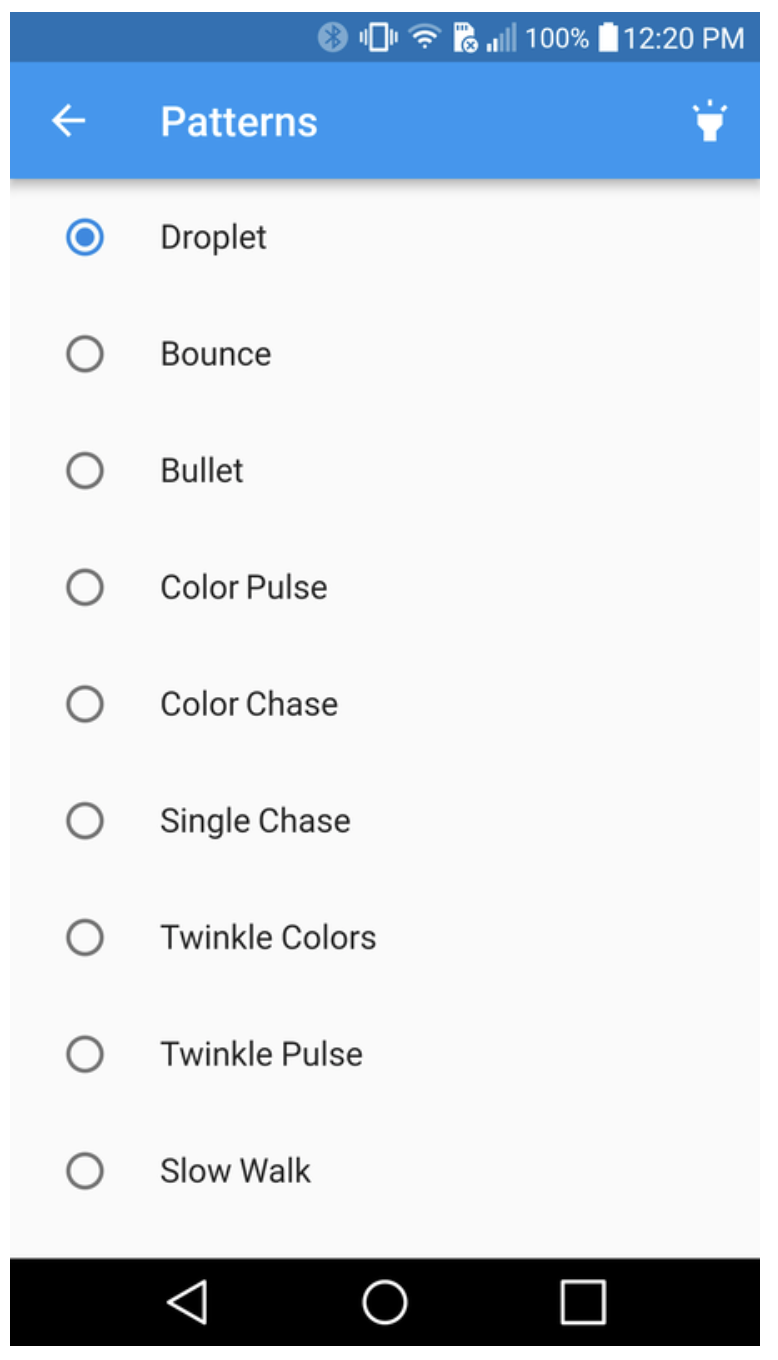Pick the Twinkle Colors radio button
Image resolution: width=778 pixels, height=1360 pixels.
[x=85, y=938]
